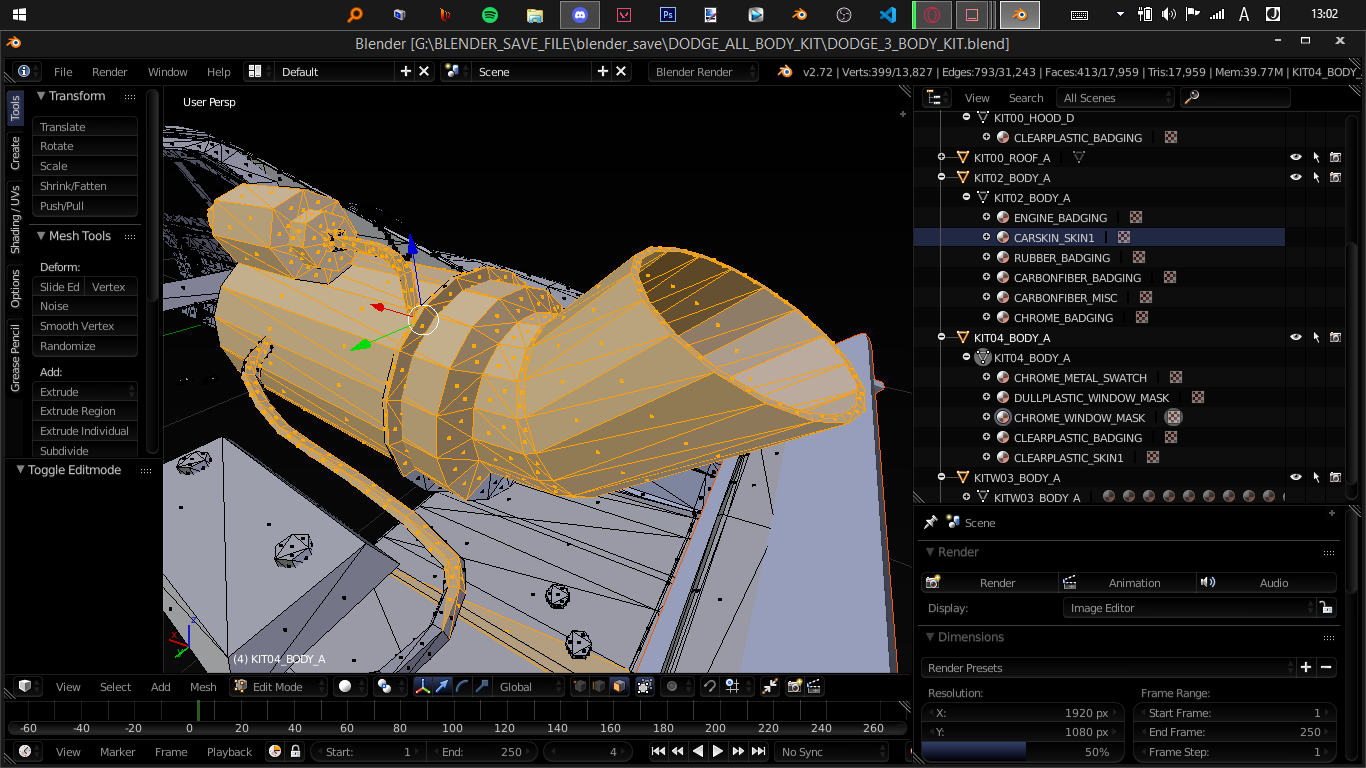Screen dimensions: 1366x768
Task: Toggle selectability of KITW03_BODY_A cursor icon
Action: (x=1316, y=477)
